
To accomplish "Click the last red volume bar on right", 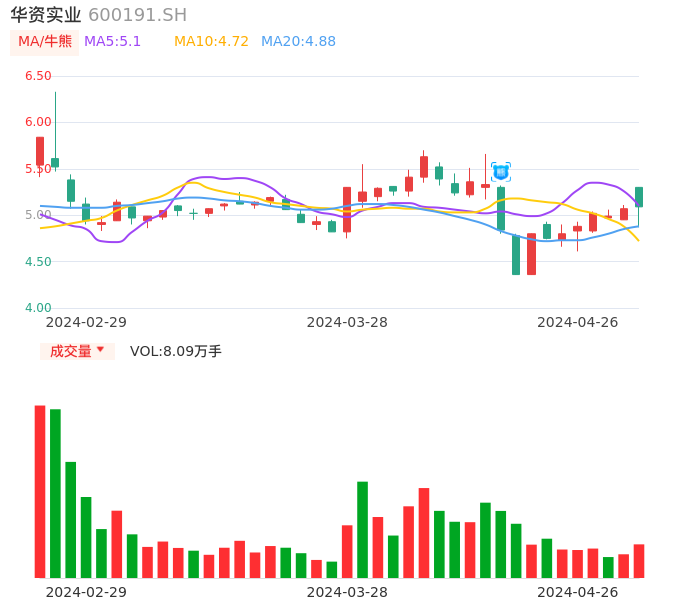I will click(639, 561).
